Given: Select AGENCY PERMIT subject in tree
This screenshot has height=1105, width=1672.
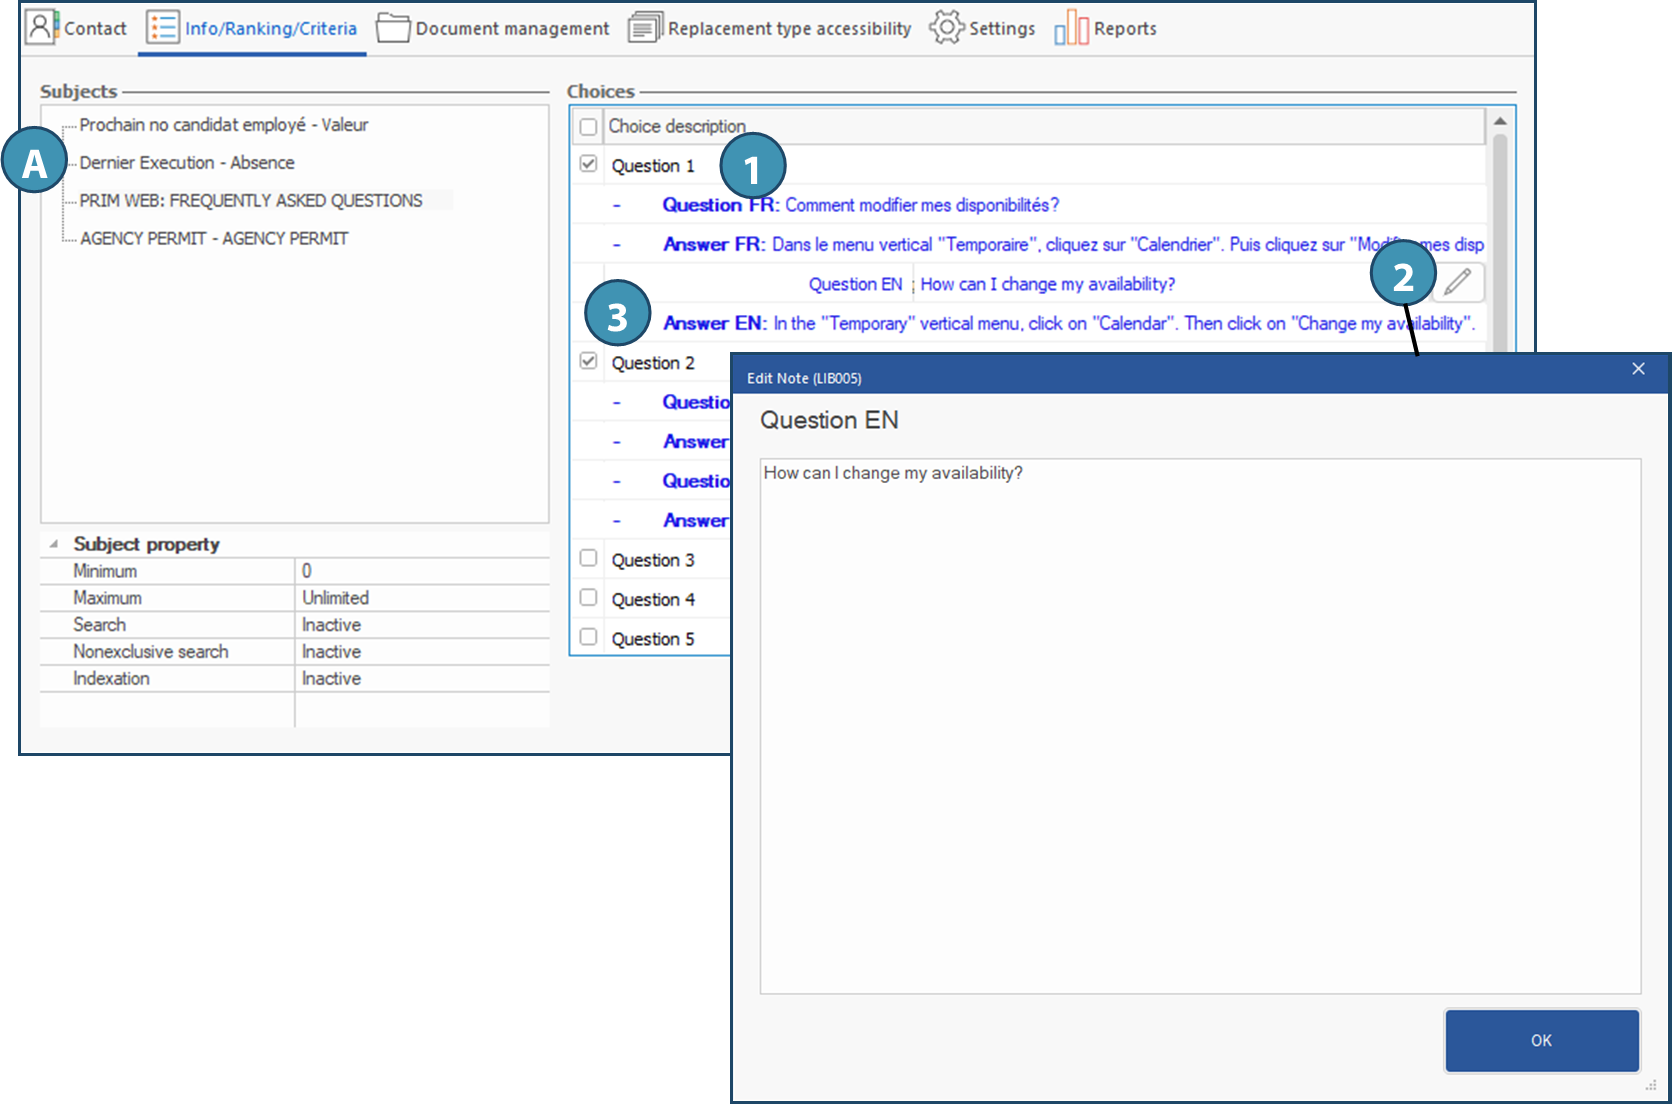Looking at the screenshot, I should point(214,239).
